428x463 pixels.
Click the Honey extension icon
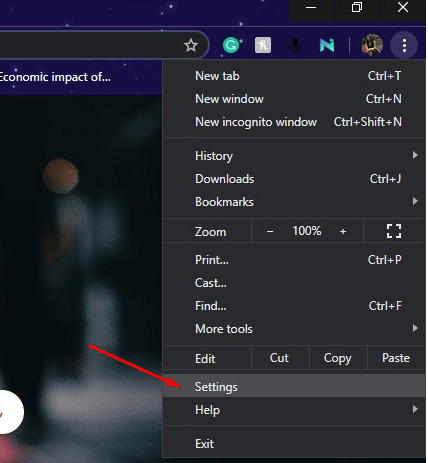(263, 45)
